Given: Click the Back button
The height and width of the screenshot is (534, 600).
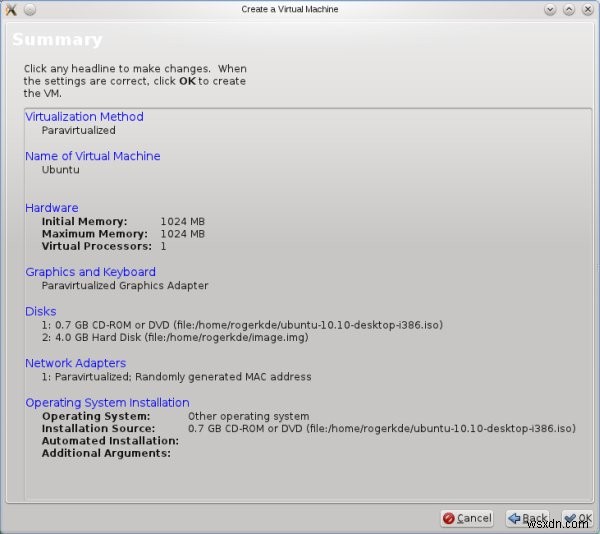Looking at the screenshot, I should click(528, 518).
